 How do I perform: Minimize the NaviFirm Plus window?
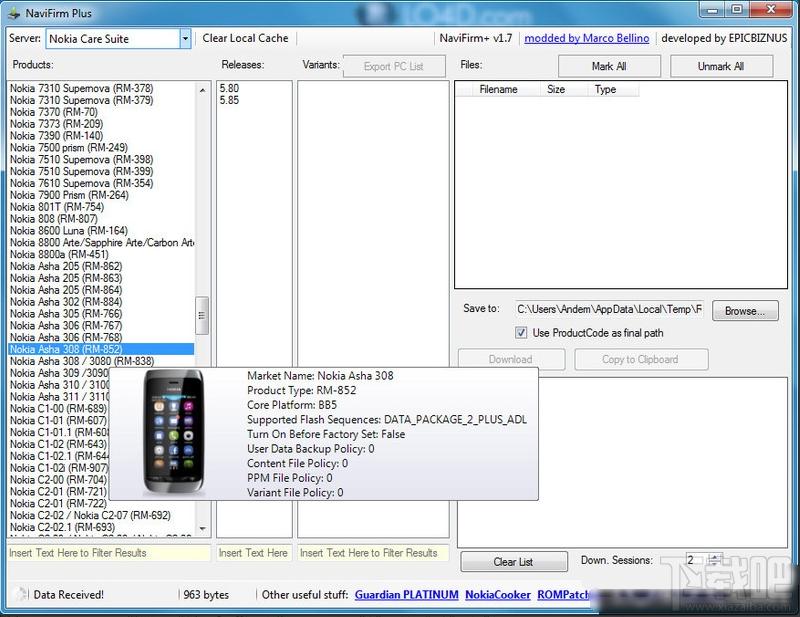click(x=713, y=10)
